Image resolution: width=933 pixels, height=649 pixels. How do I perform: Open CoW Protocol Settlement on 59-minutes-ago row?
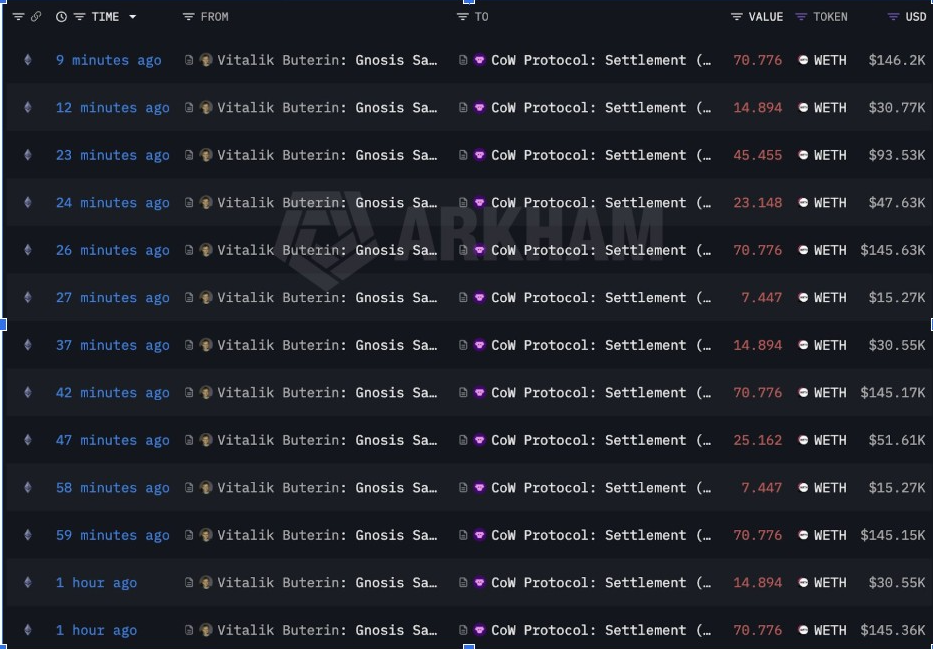[601, 535]
